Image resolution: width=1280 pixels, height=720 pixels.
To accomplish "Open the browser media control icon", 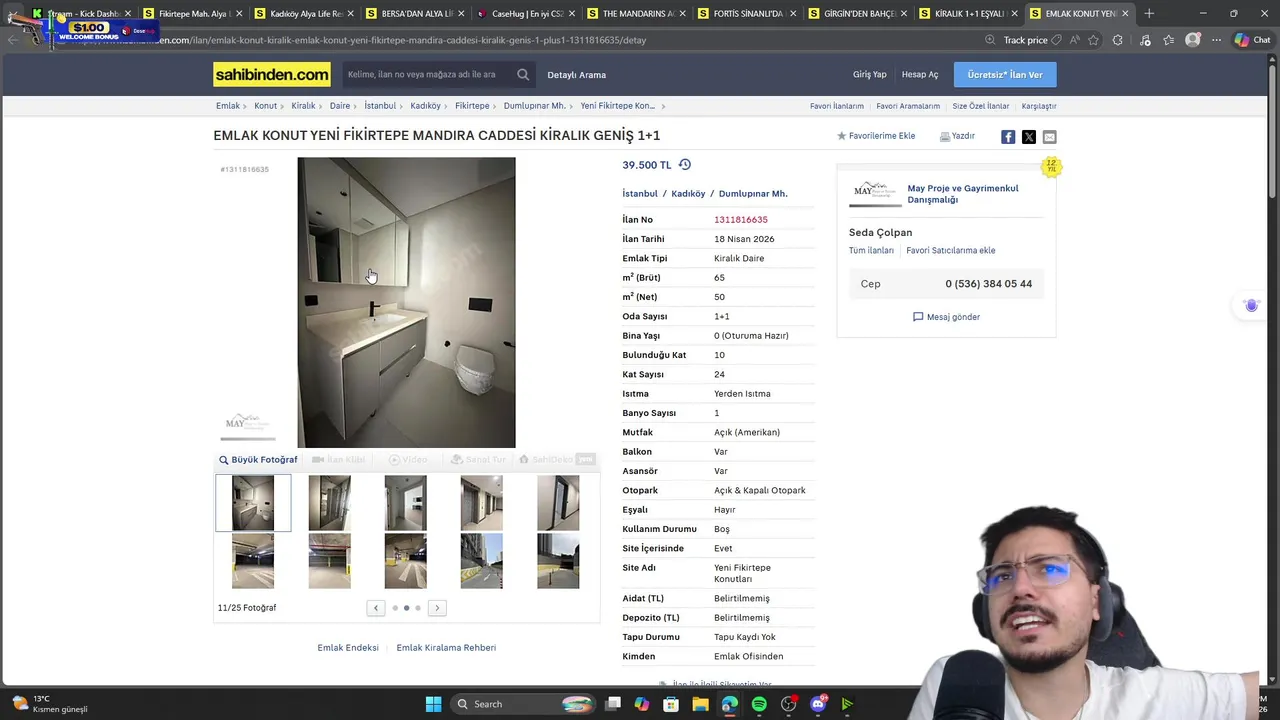I will coord(1145,40).
